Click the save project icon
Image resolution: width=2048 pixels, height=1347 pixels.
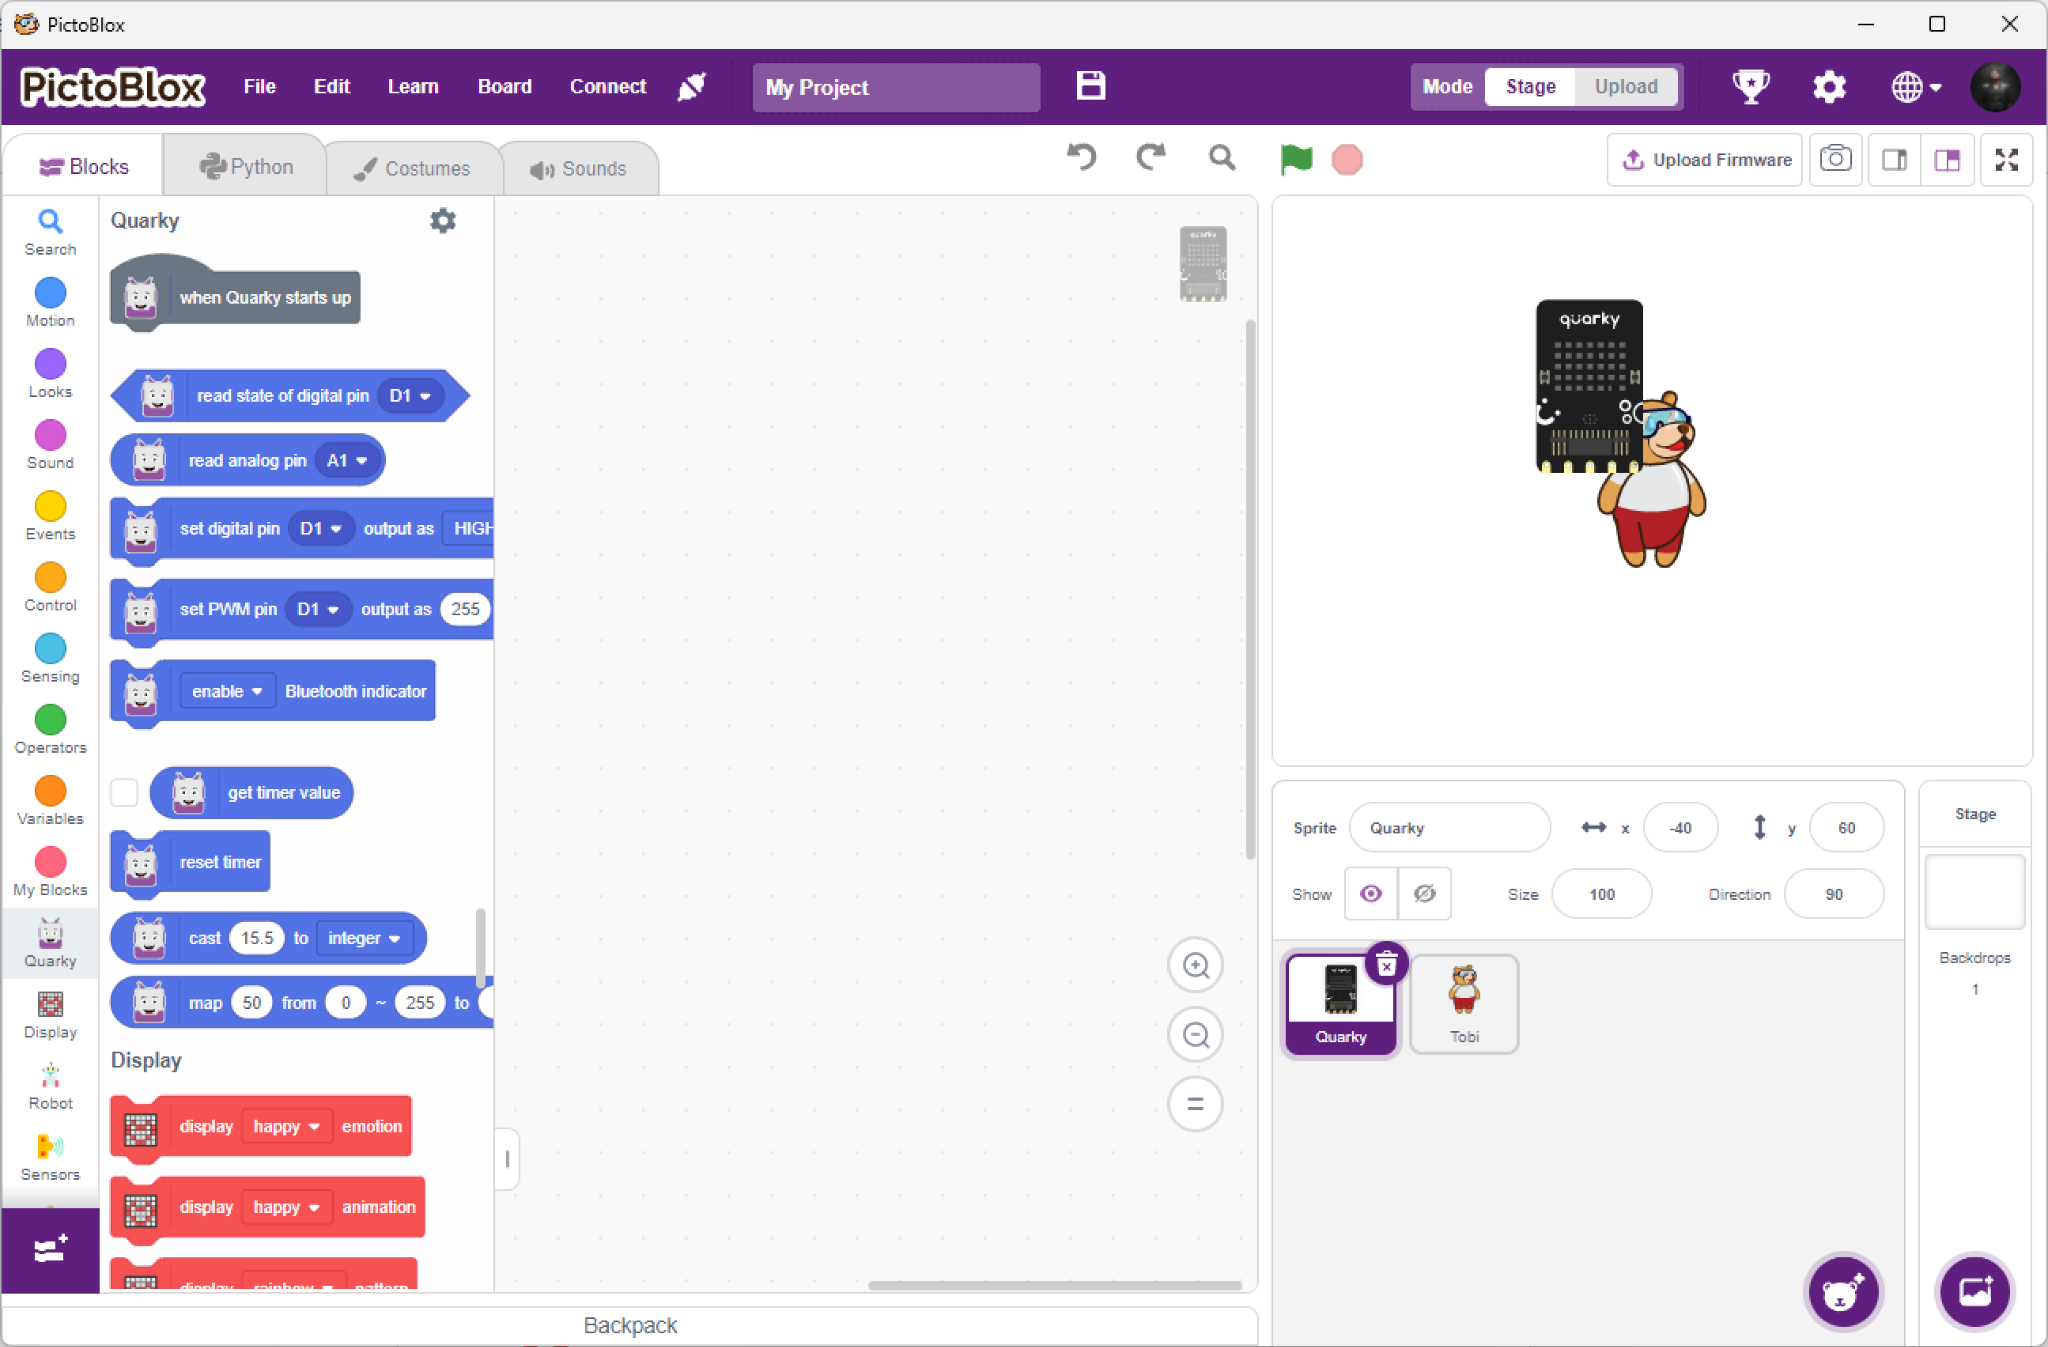(x=1090, y=86)
